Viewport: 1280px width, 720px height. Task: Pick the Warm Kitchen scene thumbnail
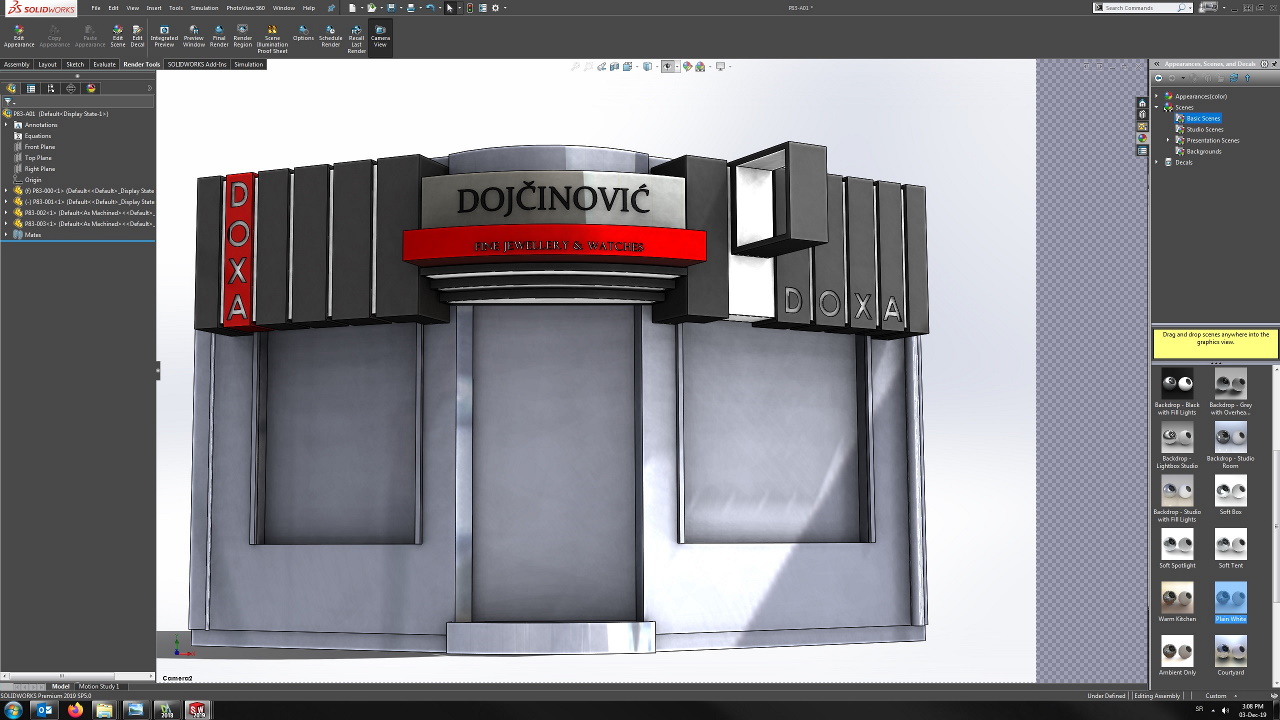(1177, 598)
